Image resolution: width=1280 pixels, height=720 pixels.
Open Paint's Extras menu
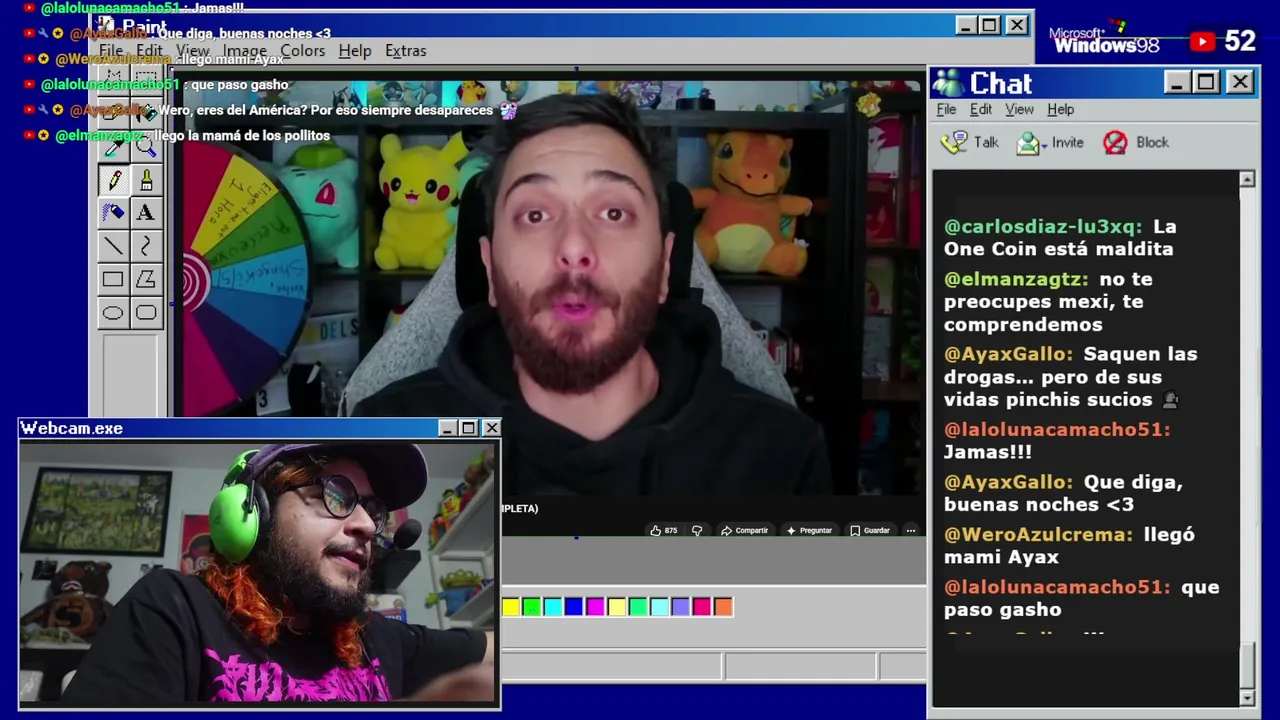pos(405,50)
